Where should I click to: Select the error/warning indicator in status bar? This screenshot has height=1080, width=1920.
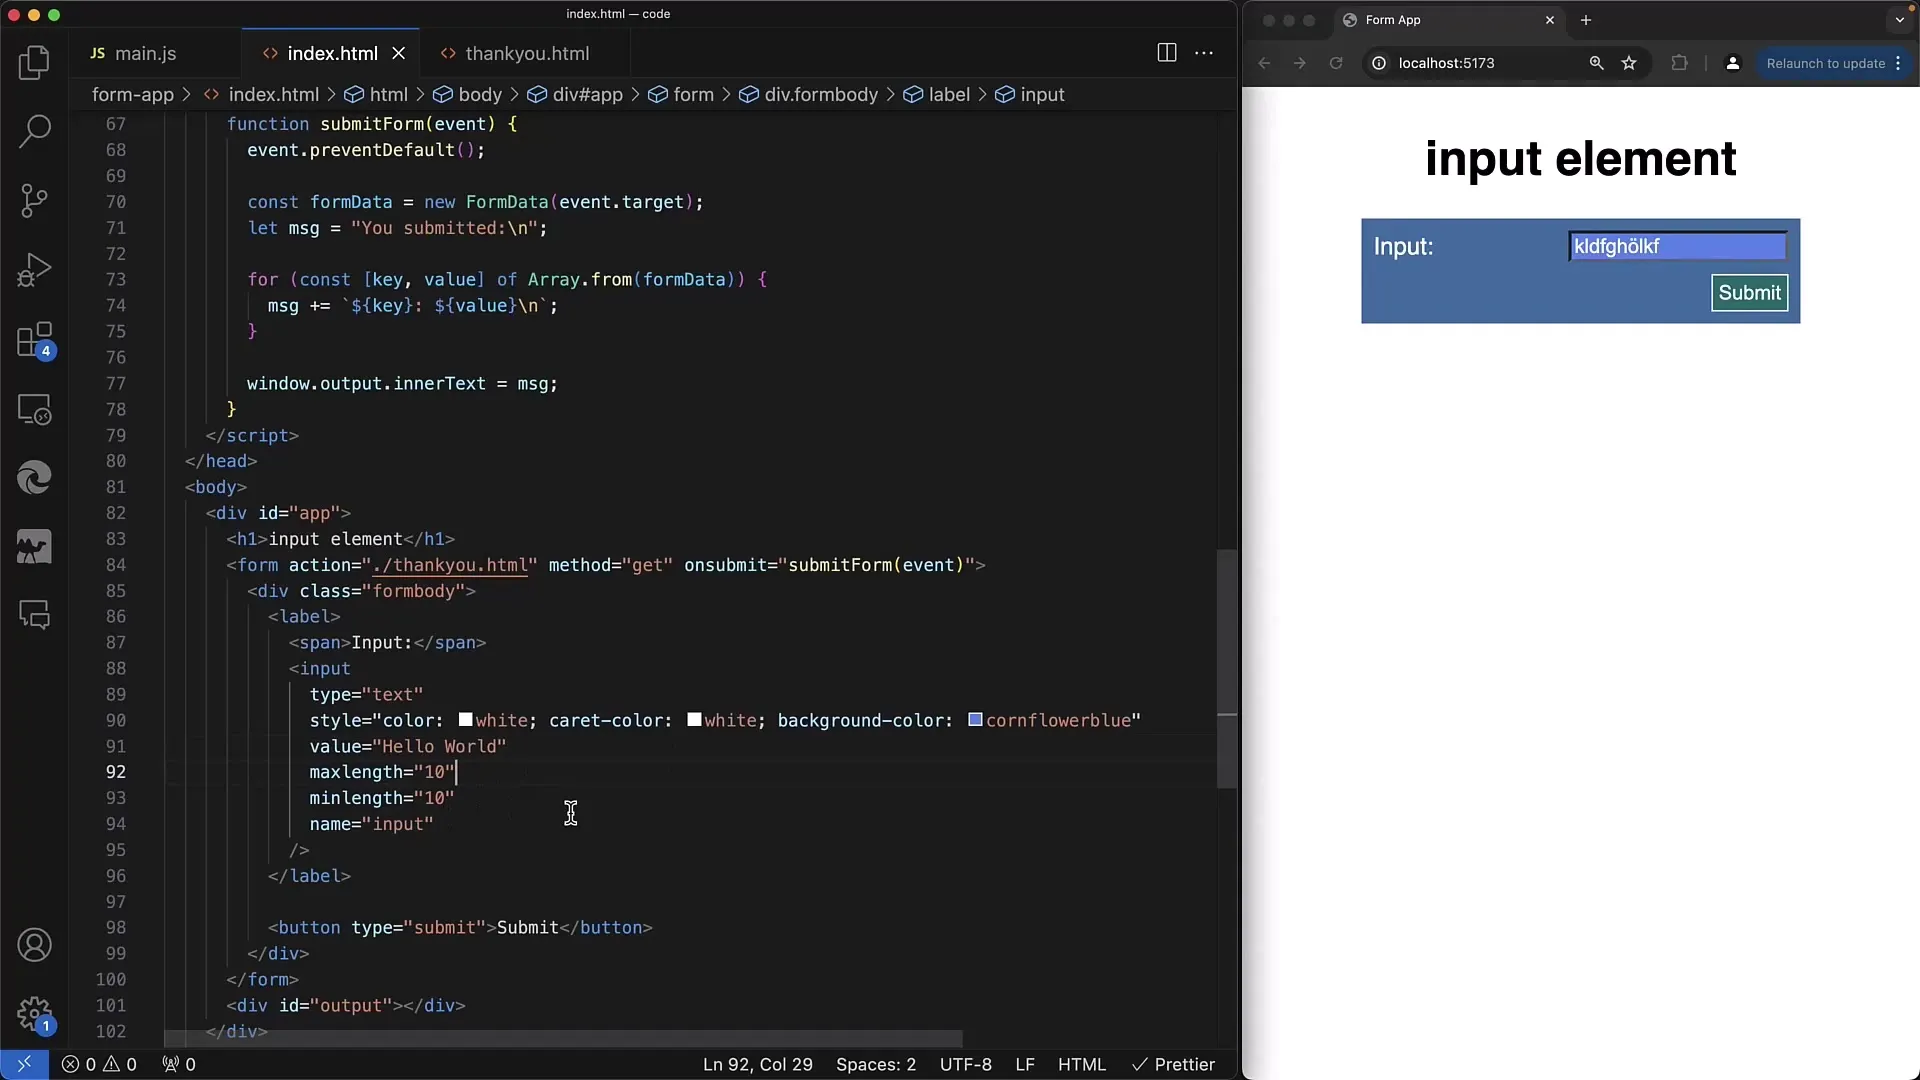(x=99, y=1064)
